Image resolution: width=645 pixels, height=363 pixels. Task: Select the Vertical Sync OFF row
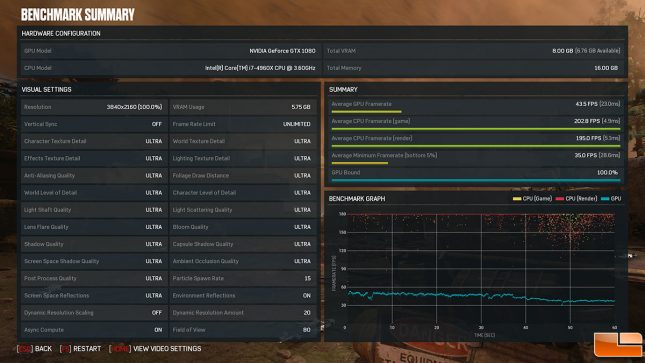[x=94, y=124]
